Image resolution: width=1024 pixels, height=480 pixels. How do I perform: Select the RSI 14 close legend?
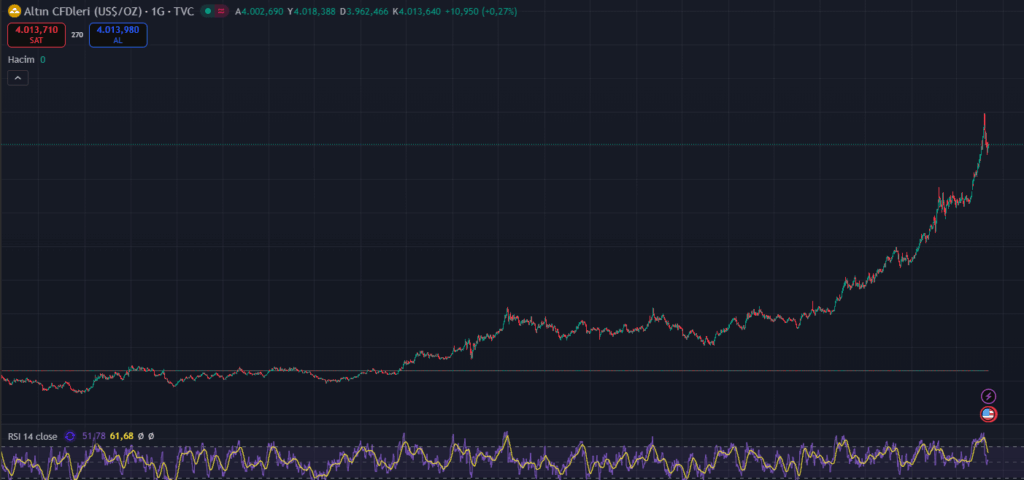click(32, 436)
